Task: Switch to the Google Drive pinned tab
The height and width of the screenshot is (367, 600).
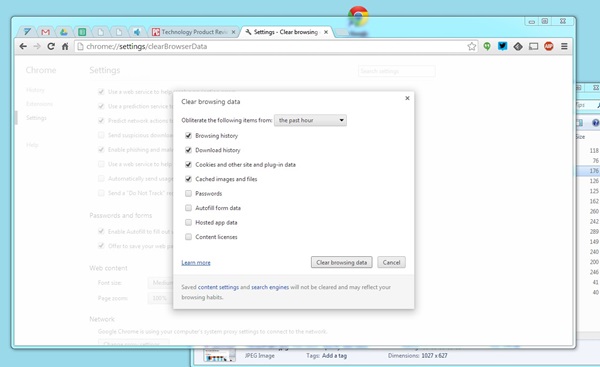Action: pyautogui.click(x=64, y=32)
